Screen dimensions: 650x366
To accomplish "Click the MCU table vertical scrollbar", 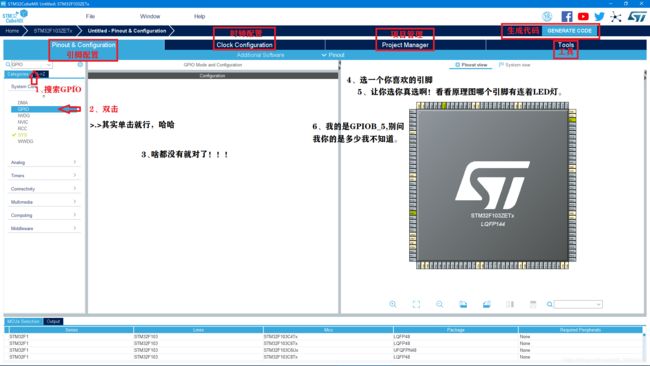I will (644, 344).
